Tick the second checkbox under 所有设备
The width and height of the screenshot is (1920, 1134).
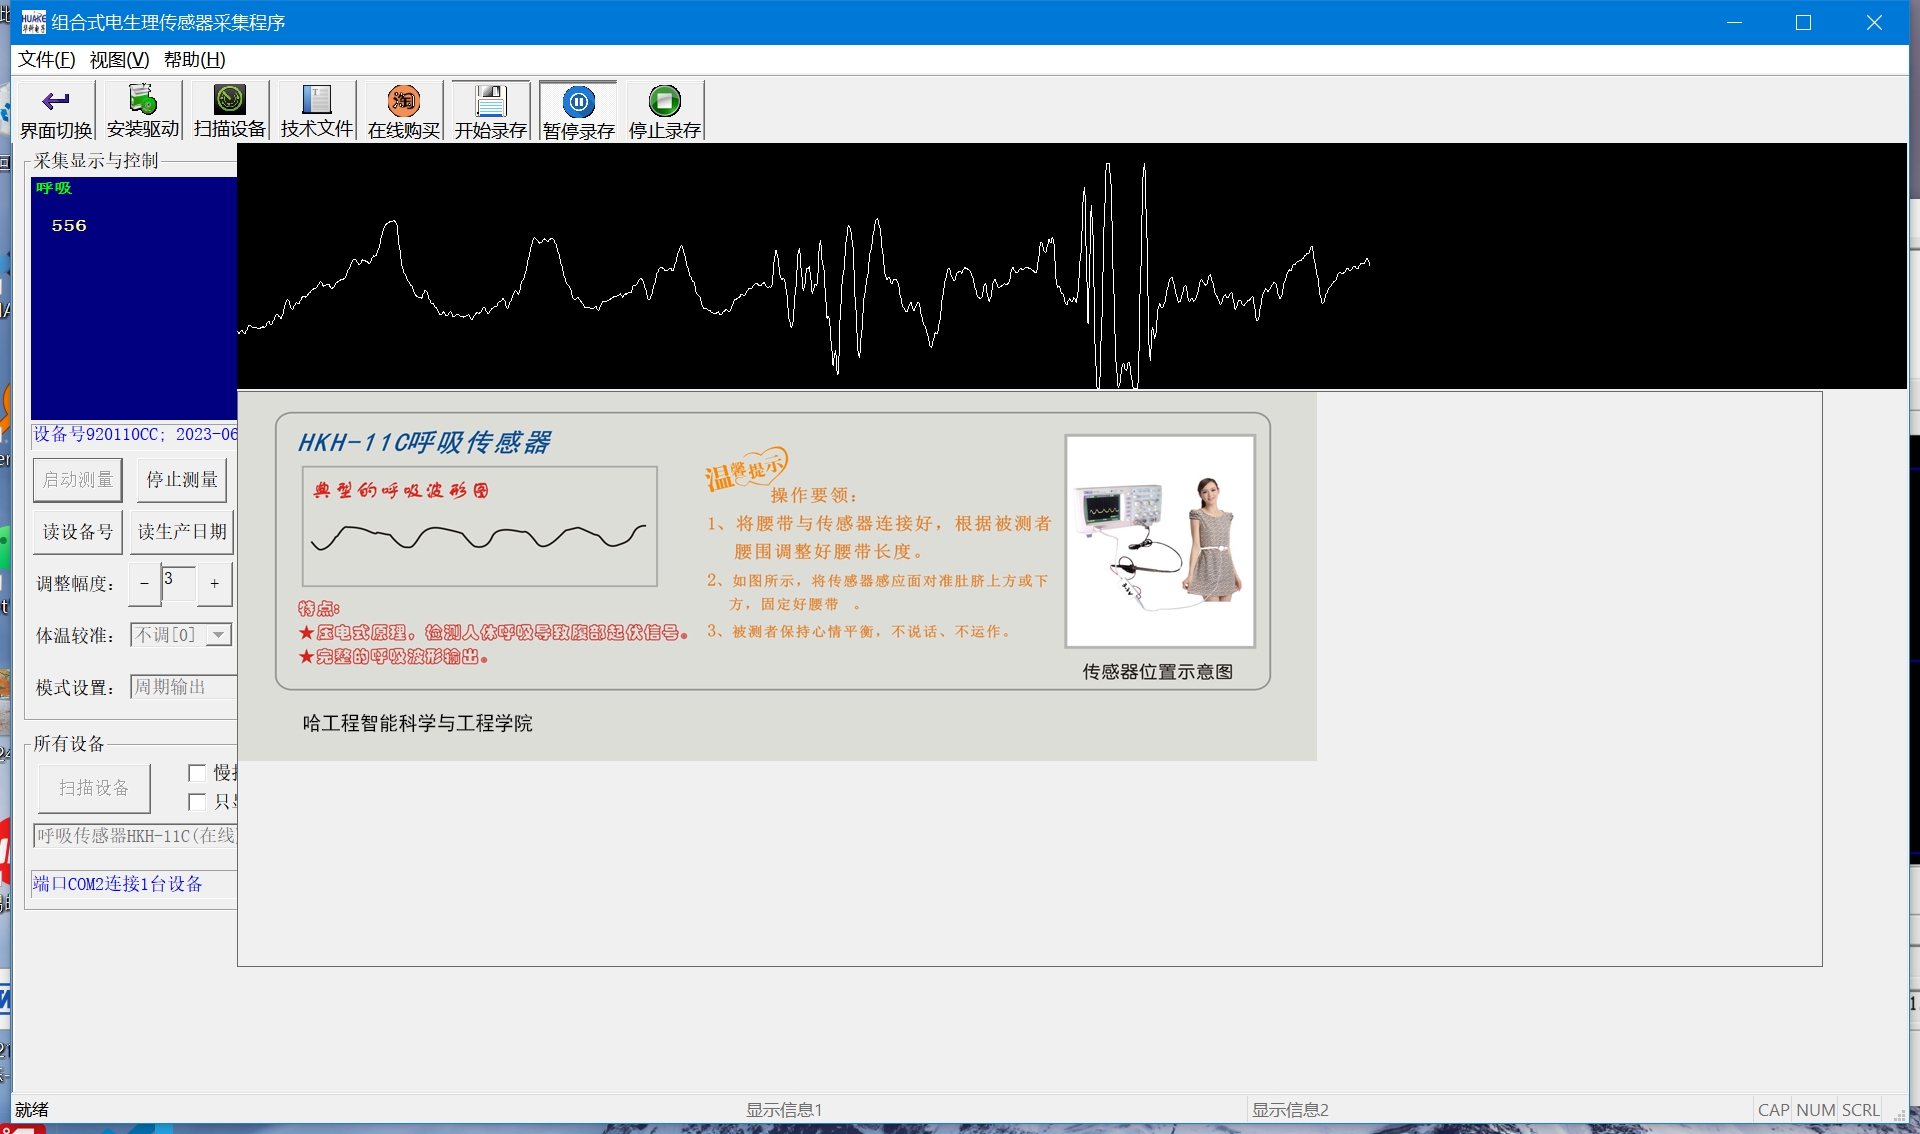pos(197,802)
